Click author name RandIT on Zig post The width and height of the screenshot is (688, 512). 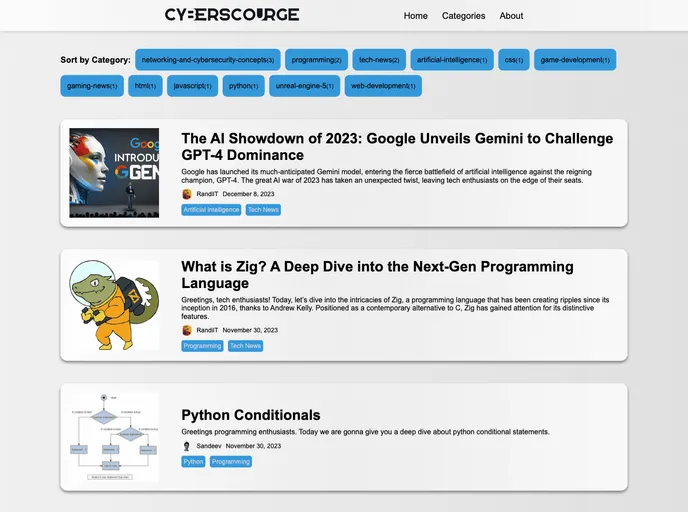coord(207,330)
